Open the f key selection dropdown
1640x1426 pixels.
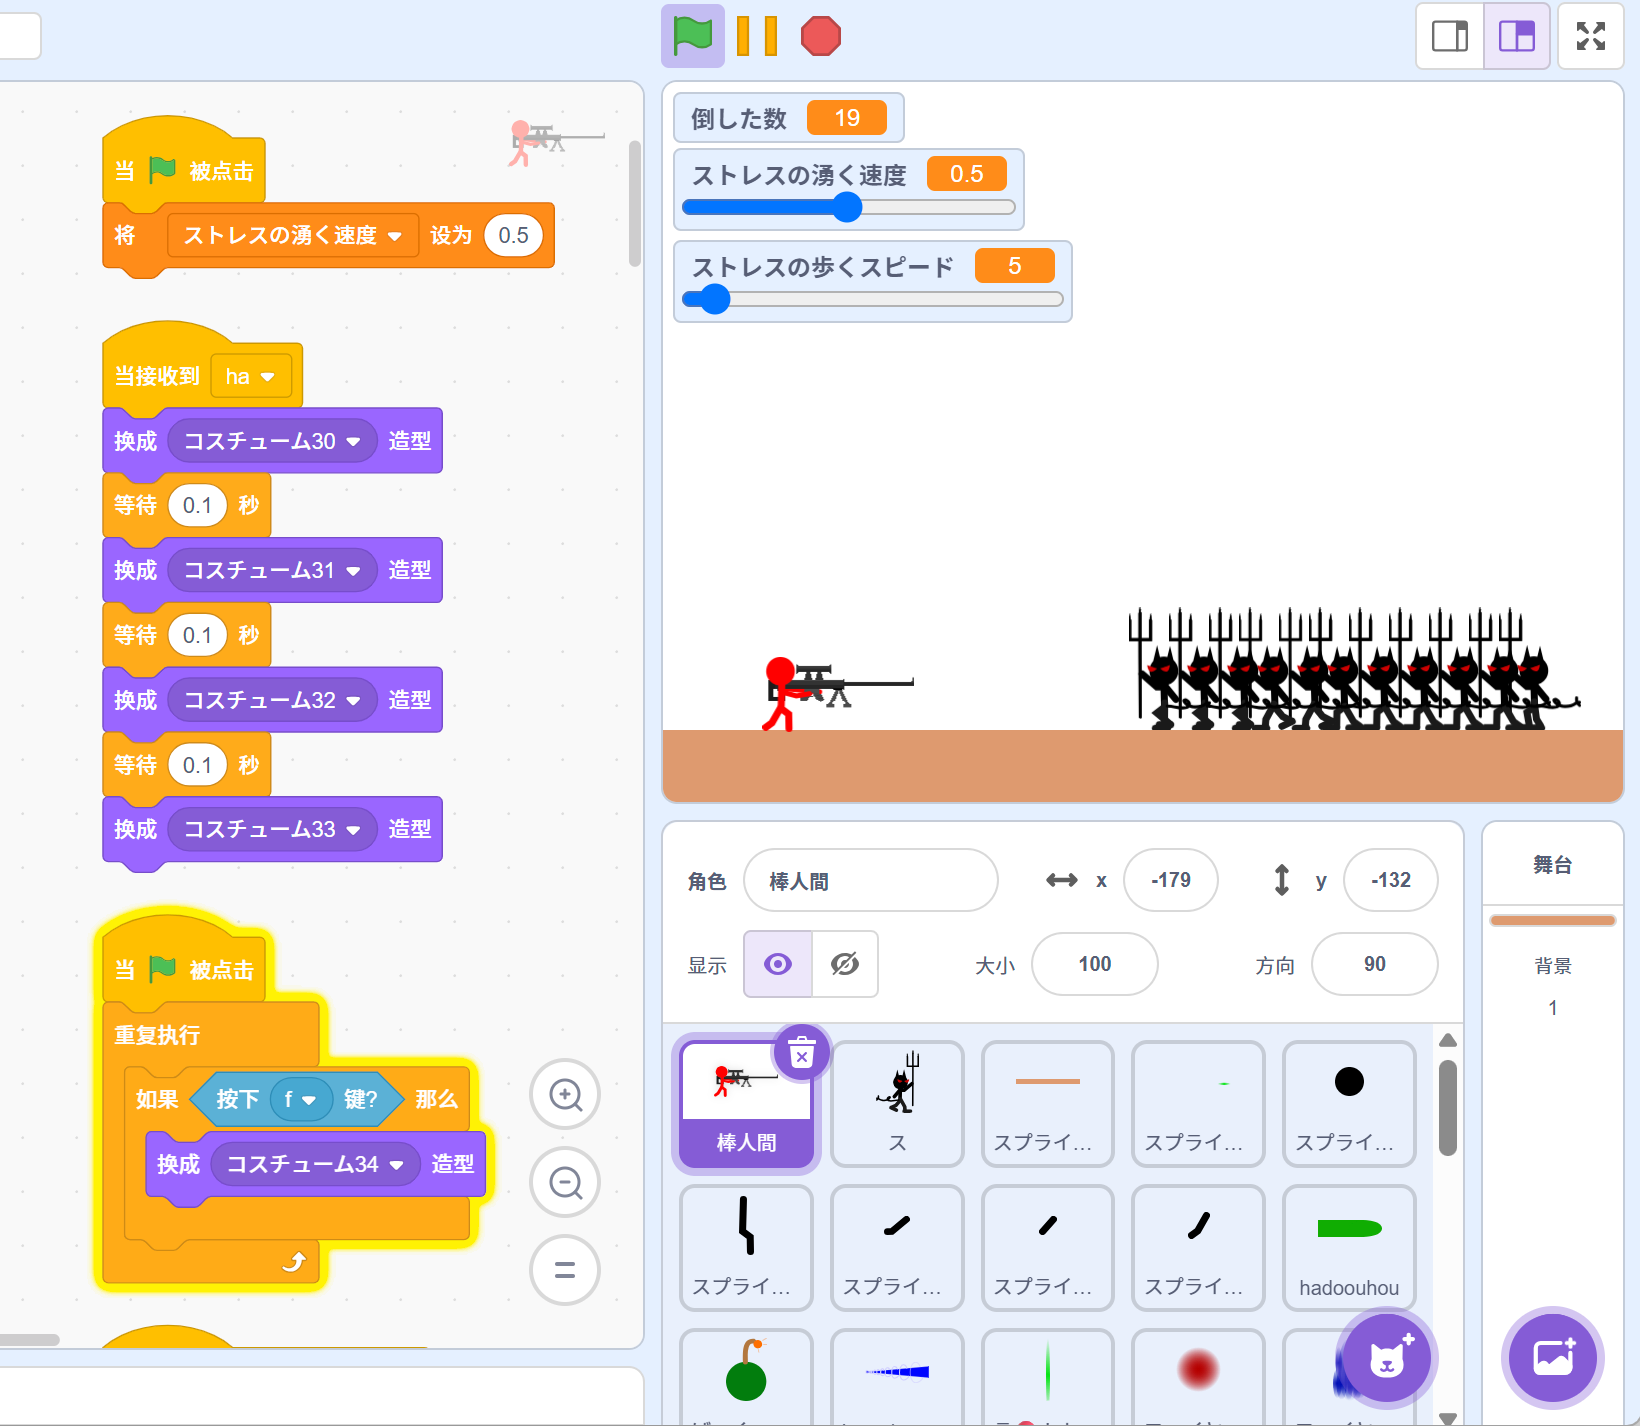[x=309, y=1100]
